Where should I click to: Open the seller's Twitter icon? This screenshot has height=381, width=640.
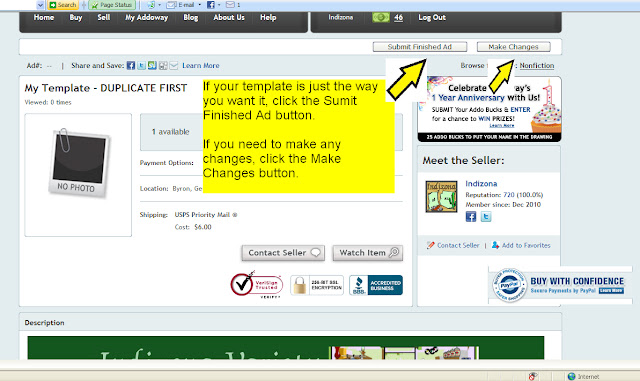(x=486, y=217)
